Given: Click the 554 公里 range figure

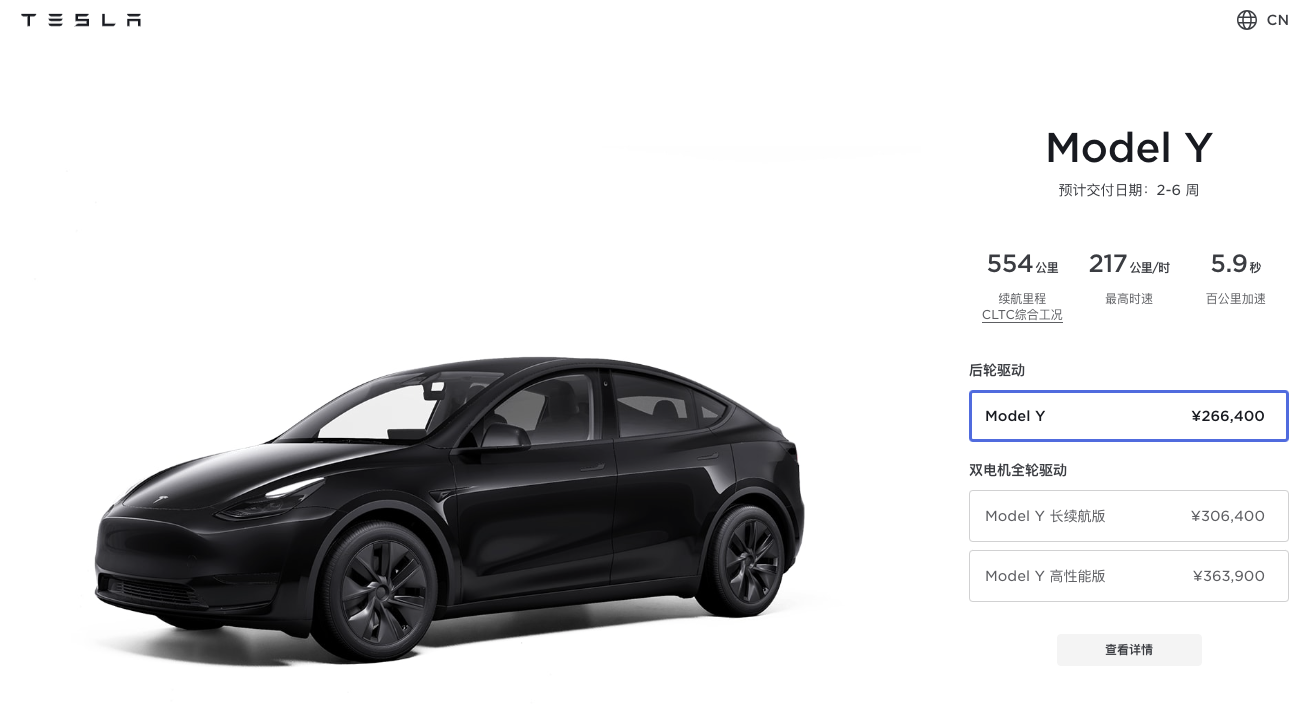Looking at the screenshot, I should tap(1022, 264).
